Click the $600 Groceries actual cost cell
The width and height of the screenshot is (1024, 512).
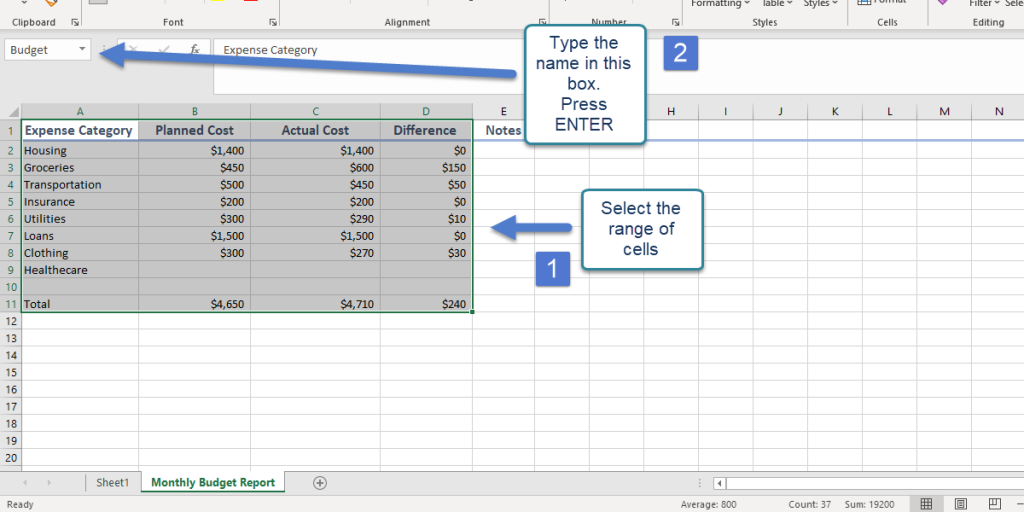click(x=315, y=167)
